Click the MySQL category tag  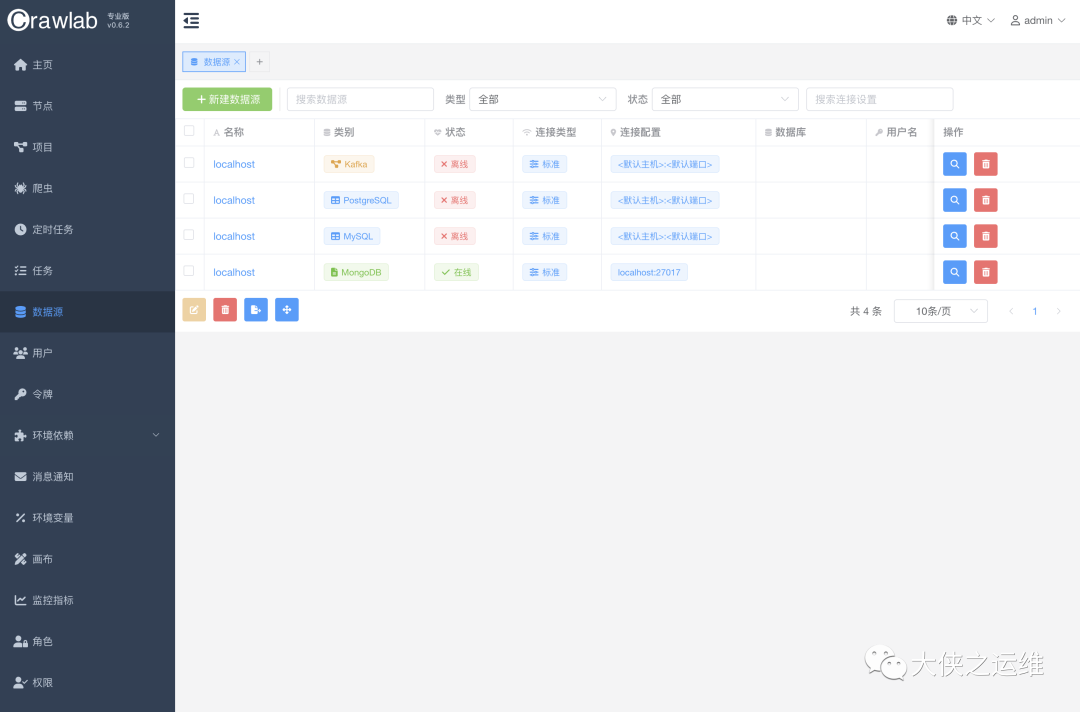point(352,236)
